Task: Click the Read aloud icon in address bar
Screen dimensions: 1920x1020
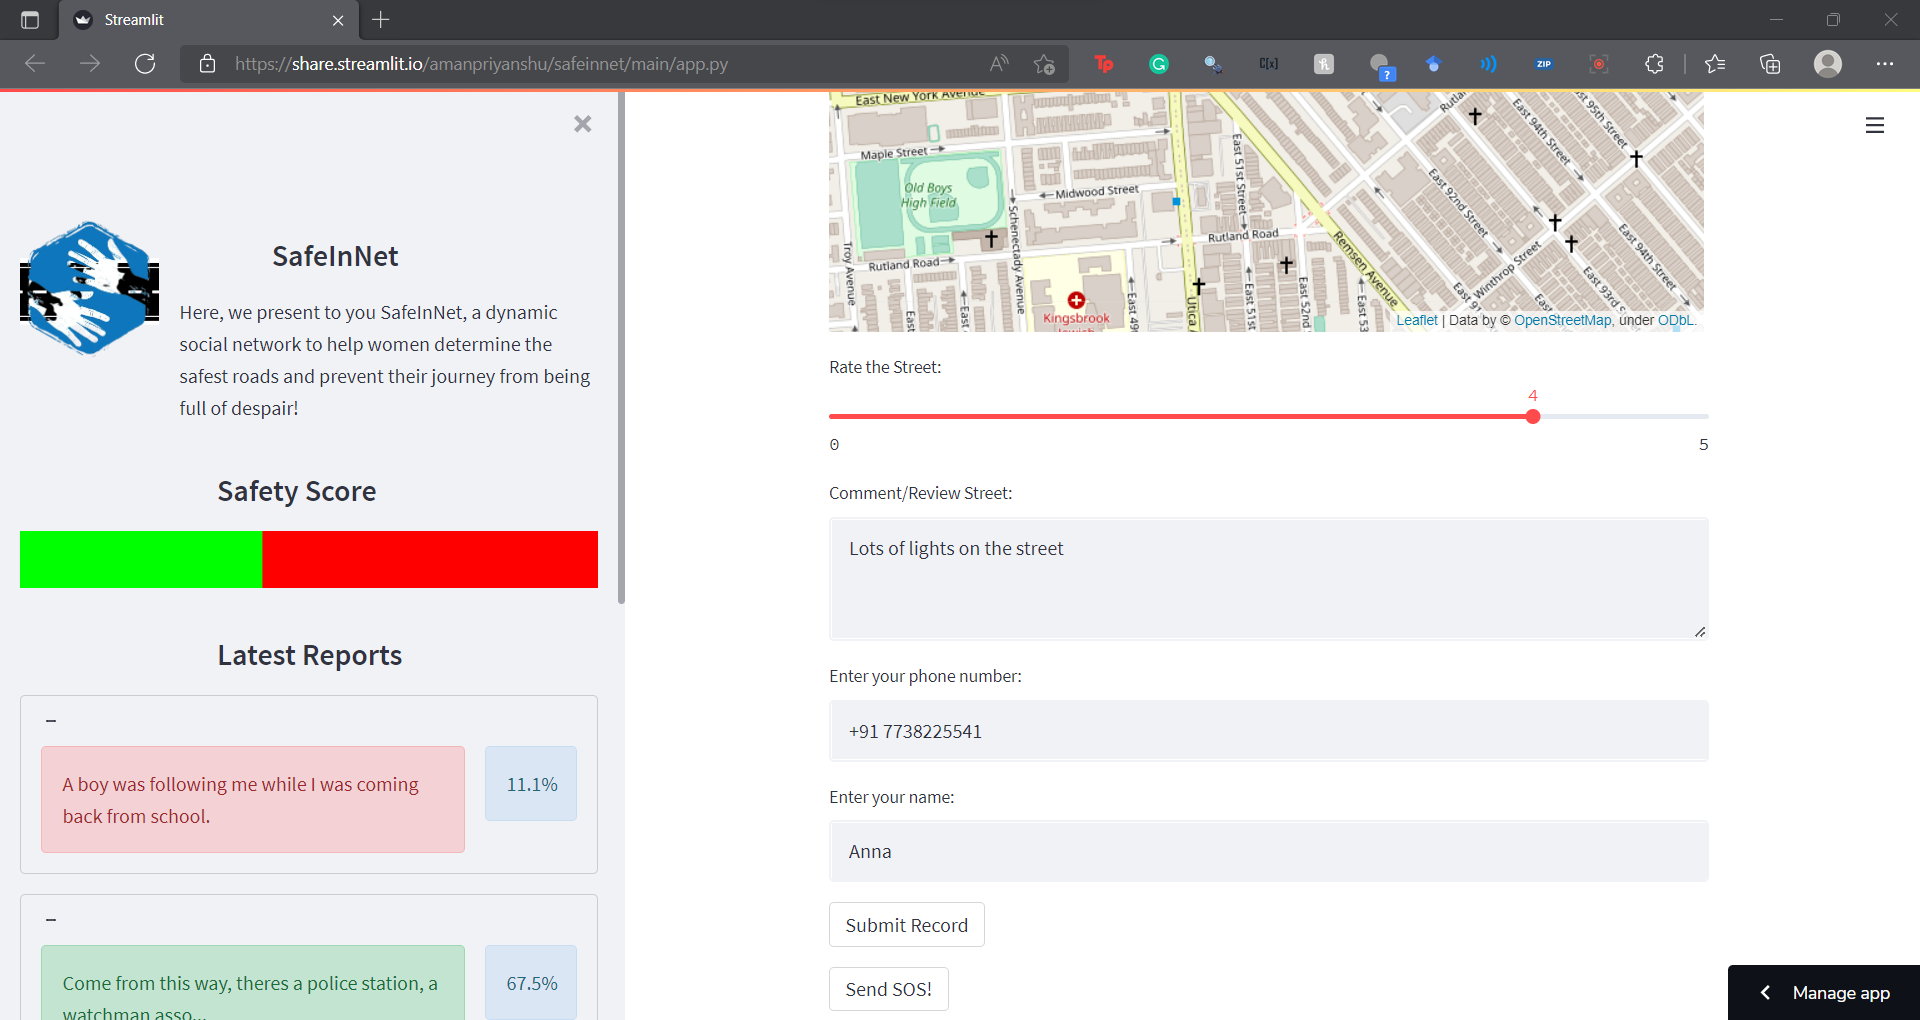Action: 998,64
